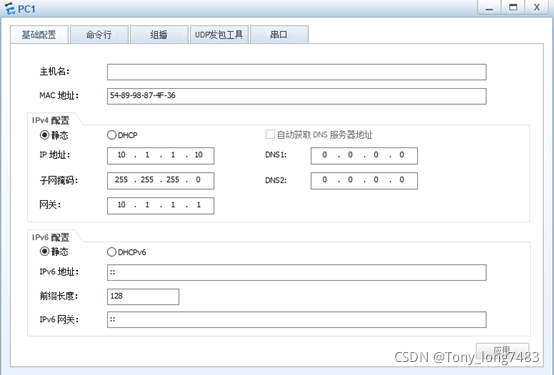
Task: Select the DHCPv6 radio button
Action: [x=112, y=252]
